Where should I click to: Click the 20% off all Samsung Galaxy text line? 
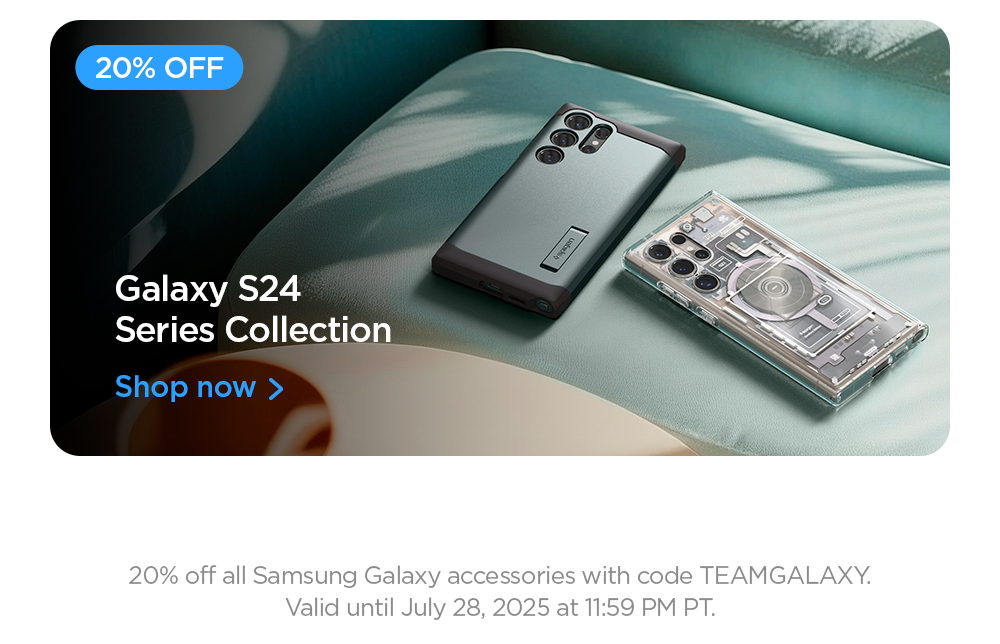[499, 575]
